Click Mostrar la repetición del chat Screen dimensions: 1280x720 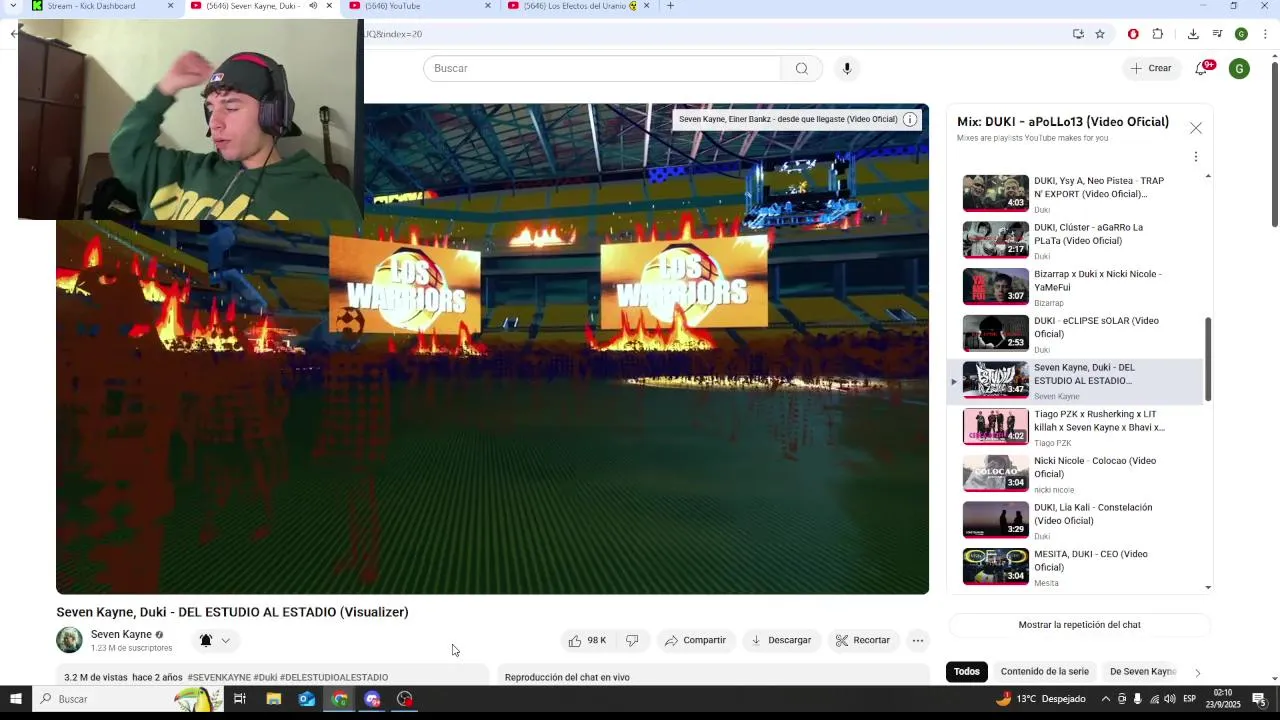click(x=1079, y=625)
